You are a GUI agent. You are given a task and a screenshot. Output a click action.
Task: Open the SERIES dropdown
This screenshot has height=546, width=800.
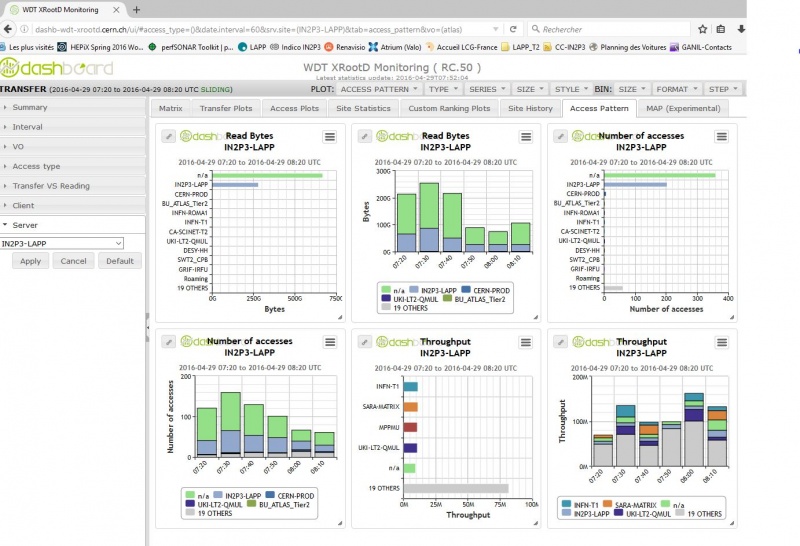coord(487,89)
